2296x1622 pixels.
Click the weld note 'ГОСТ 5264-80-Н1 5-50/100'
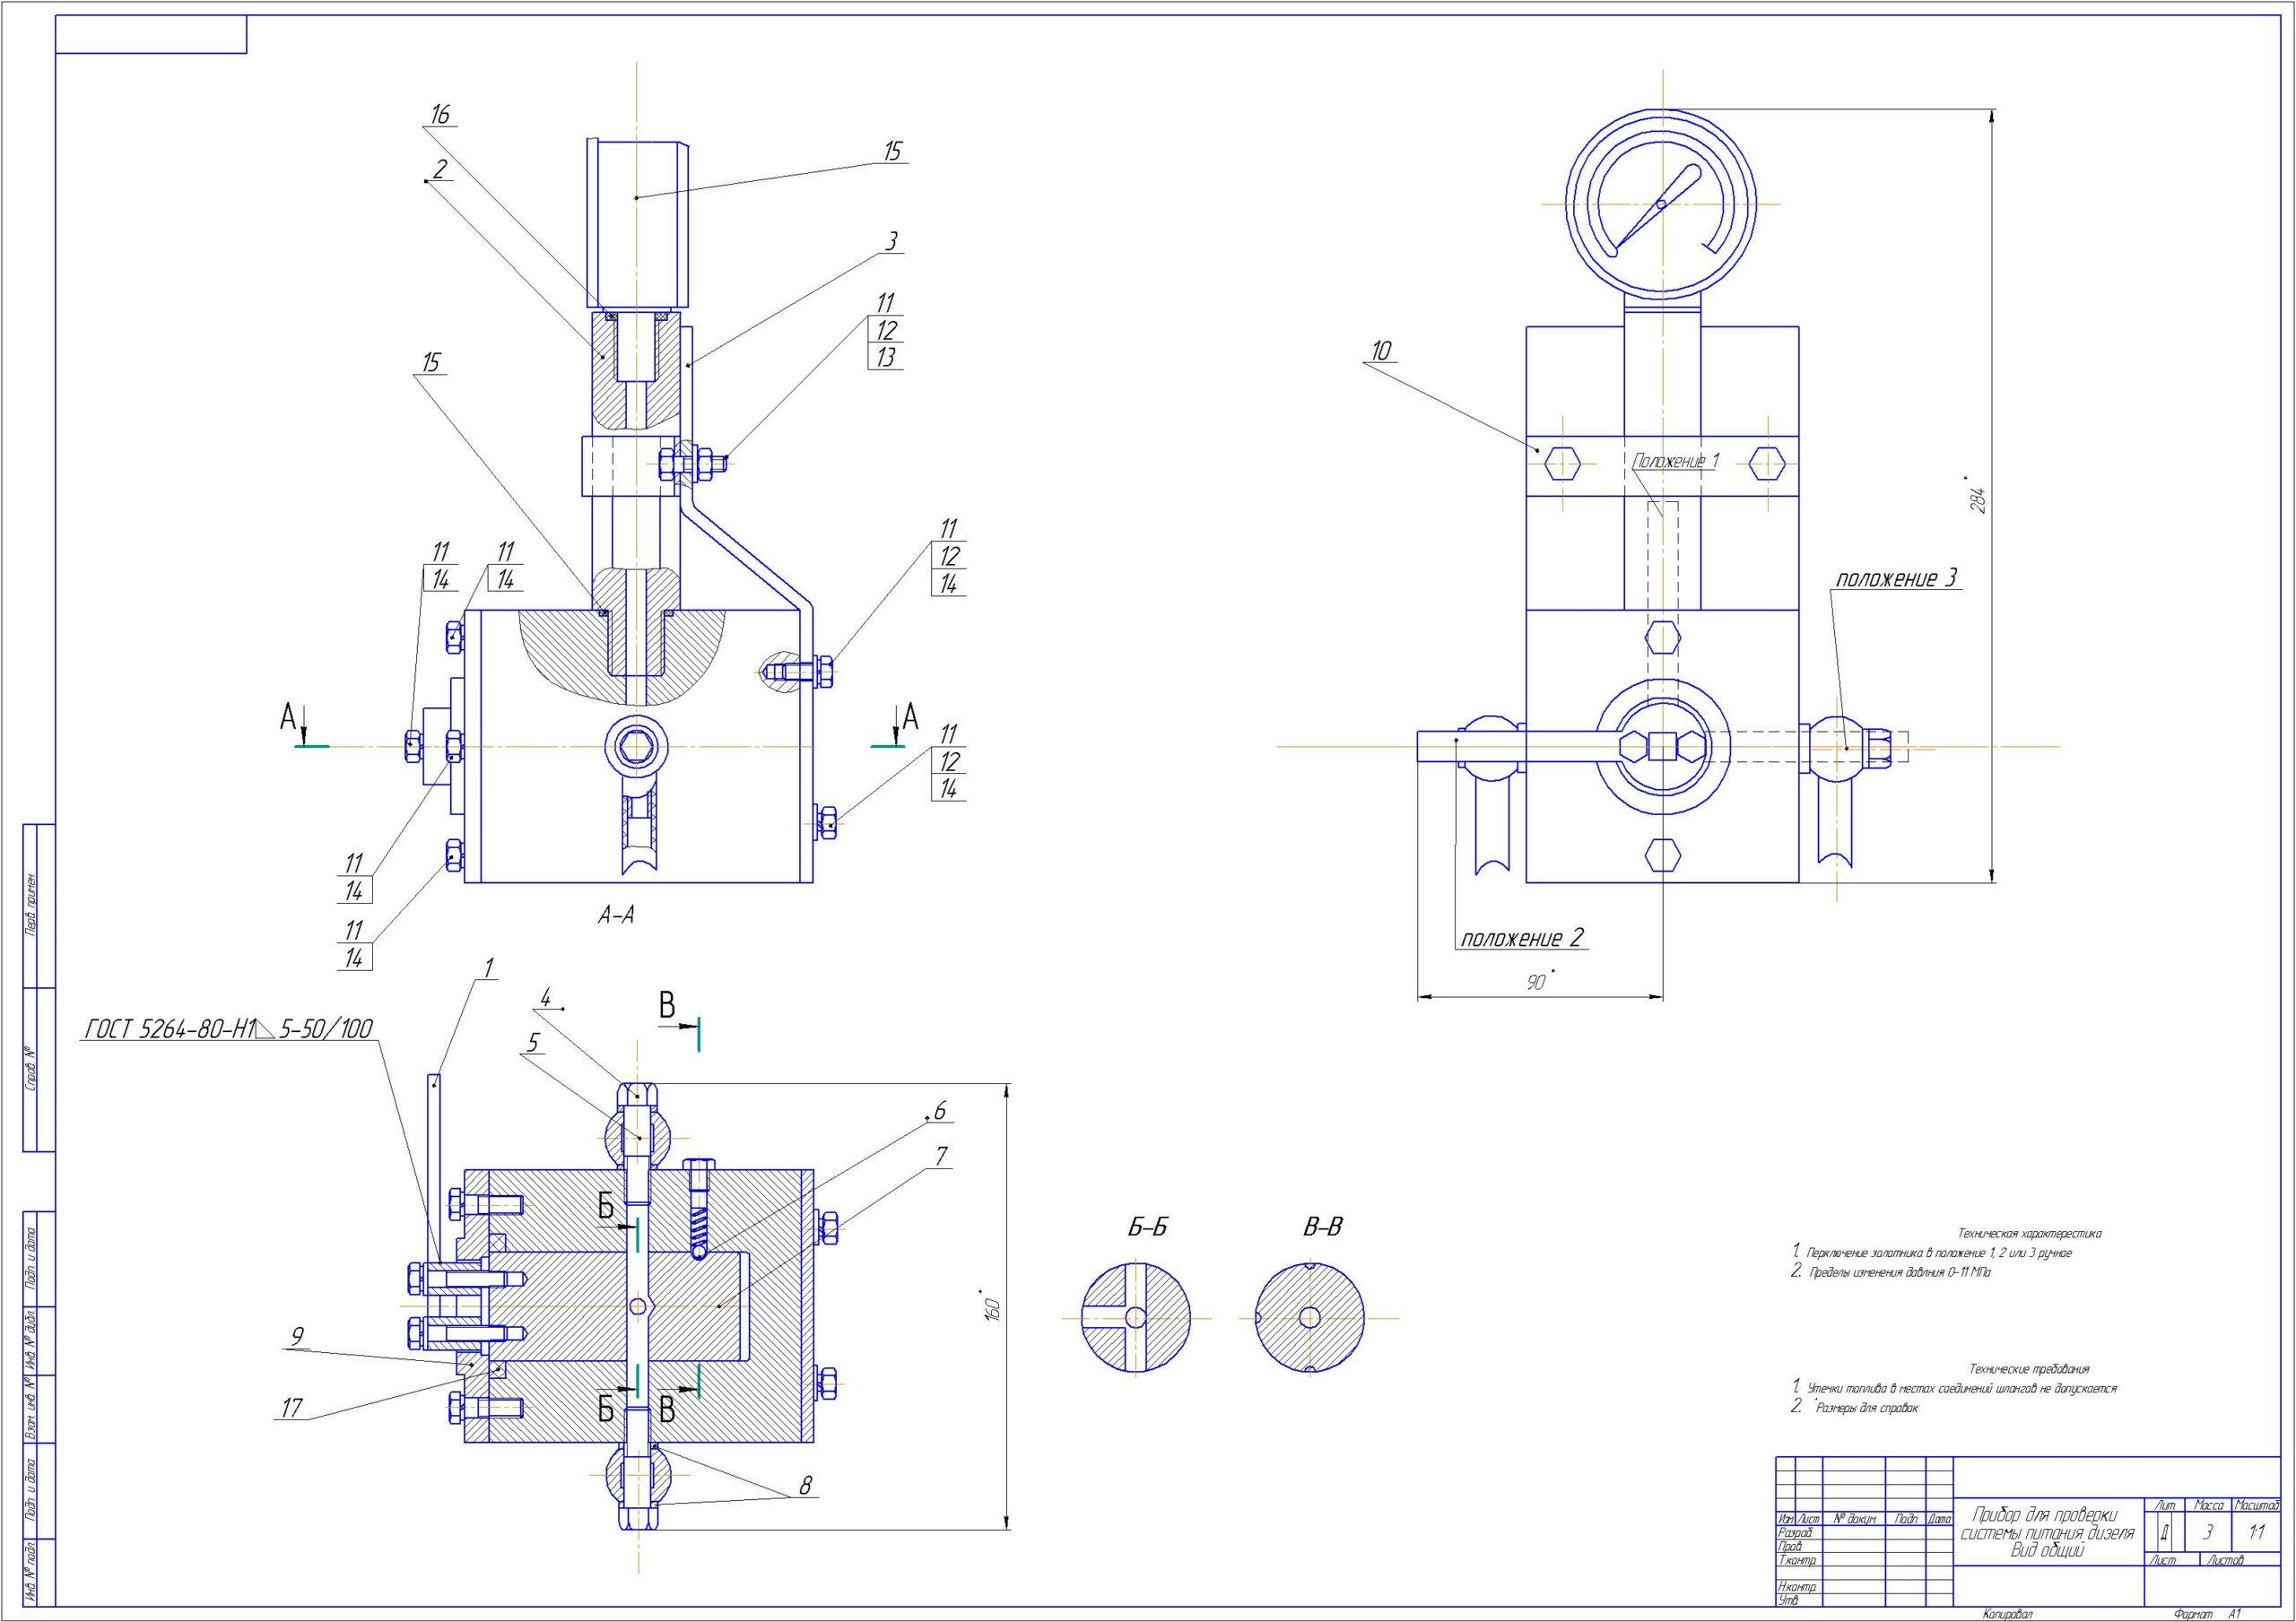[x=229, y=1028]
